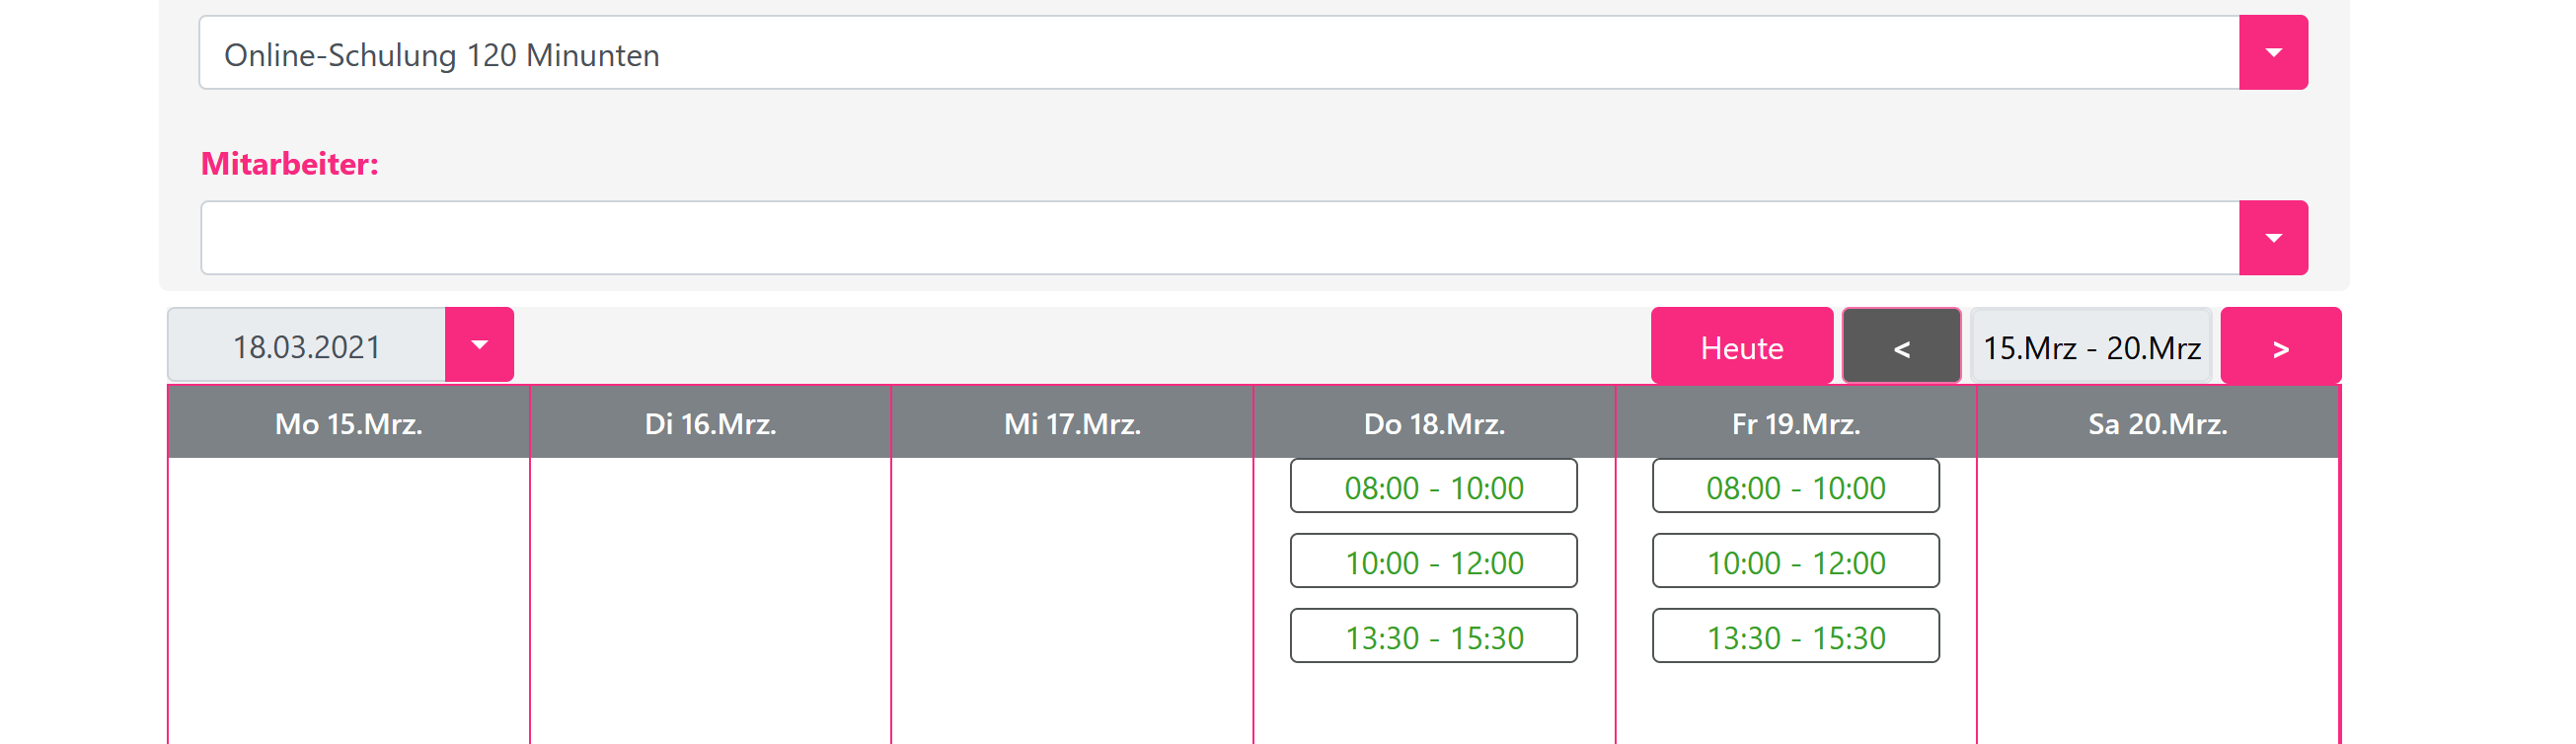Go to previous week with < button

coord(1901,346)
